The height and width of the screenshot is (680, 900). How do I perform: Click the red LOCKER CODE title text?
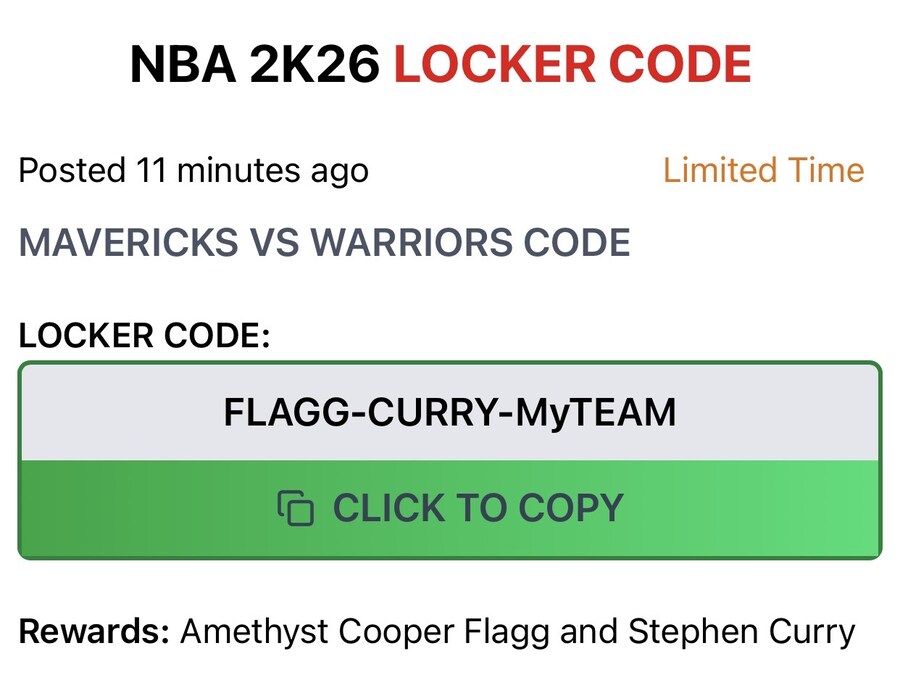click(572, 65)
